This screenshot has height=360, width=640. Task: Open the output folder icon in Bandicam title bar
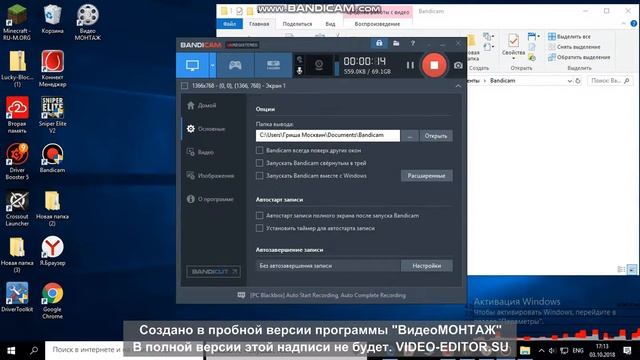coord(396,43)
